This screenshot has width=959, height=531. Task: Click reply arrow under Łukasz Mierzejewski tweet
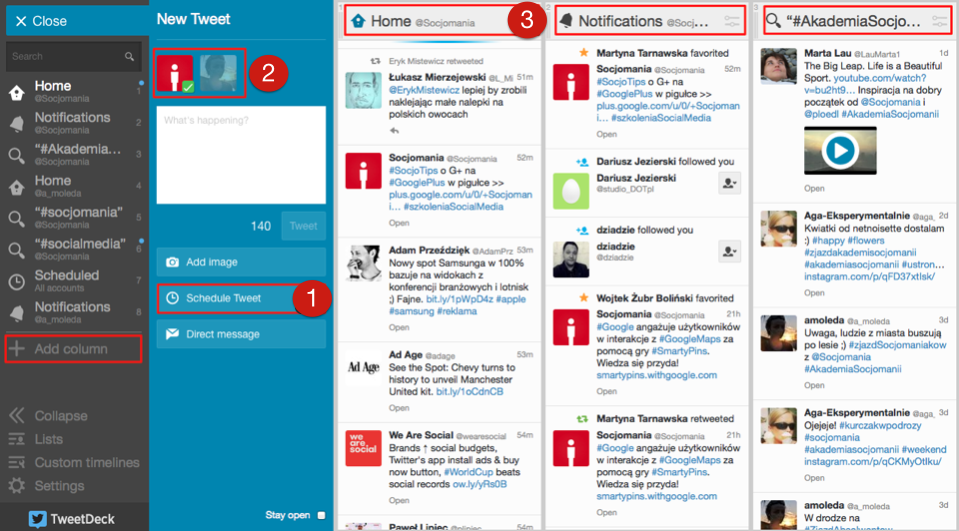(x=394, y=131)
